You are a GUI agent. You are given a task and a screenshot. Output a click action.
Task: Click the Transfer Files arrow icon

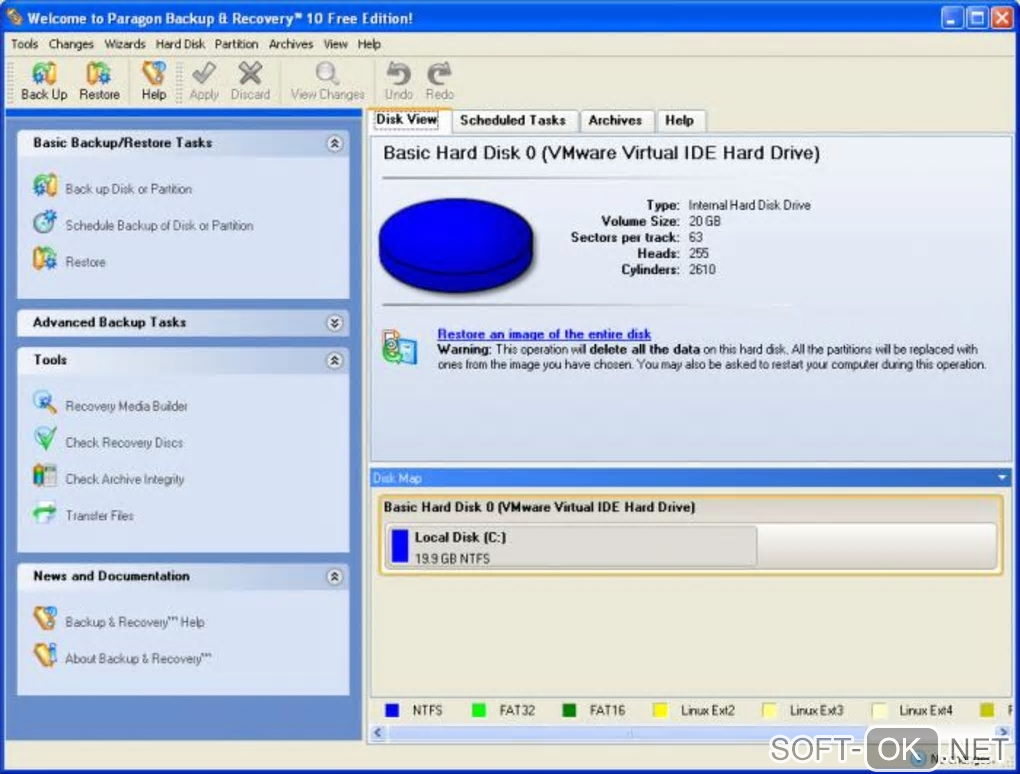click(45, 513)
